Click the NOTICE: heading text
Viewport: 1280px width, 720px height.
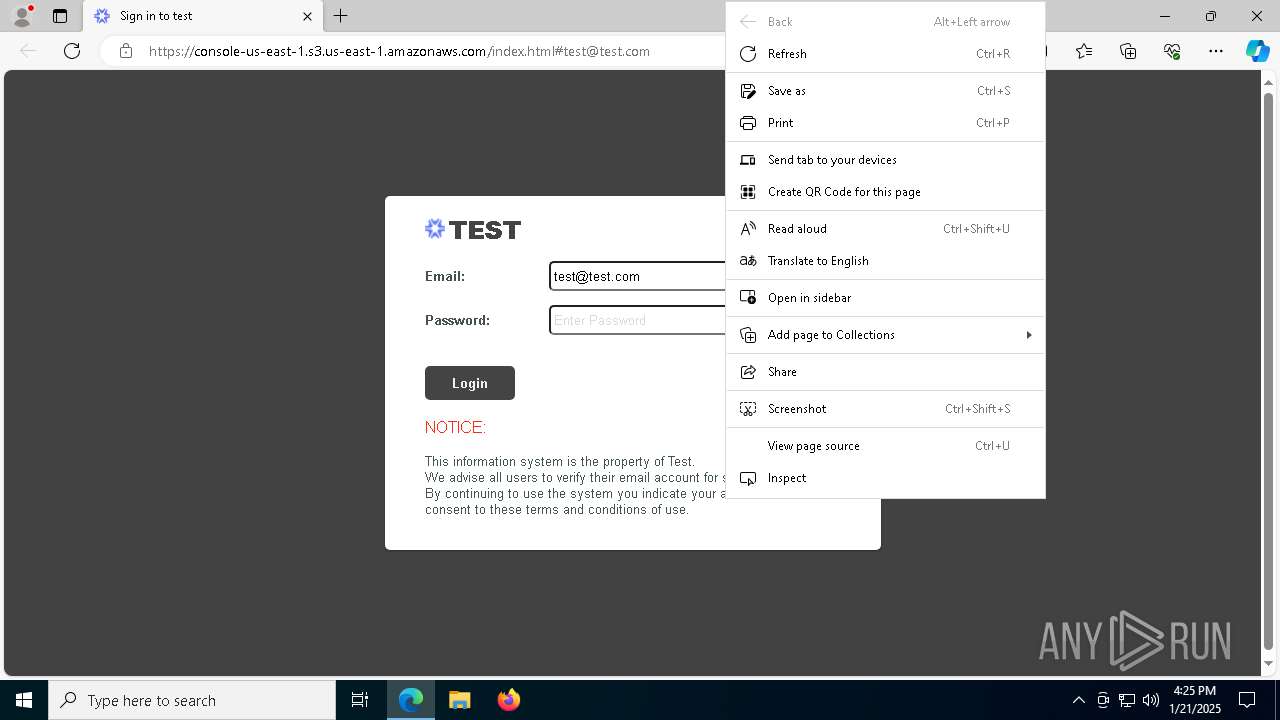tap(455, 427)
